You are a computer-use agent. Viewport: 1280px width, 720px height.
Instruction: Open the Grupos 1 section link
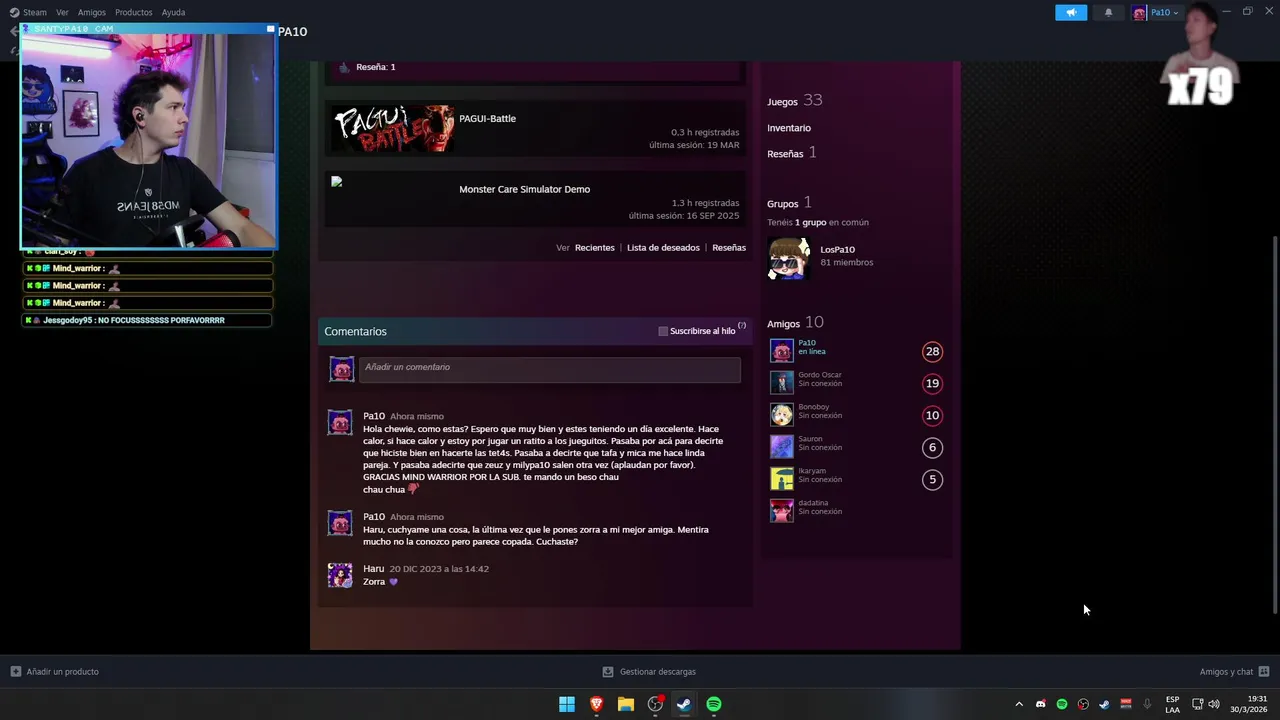pyautogui.click(x=789, y=203)
